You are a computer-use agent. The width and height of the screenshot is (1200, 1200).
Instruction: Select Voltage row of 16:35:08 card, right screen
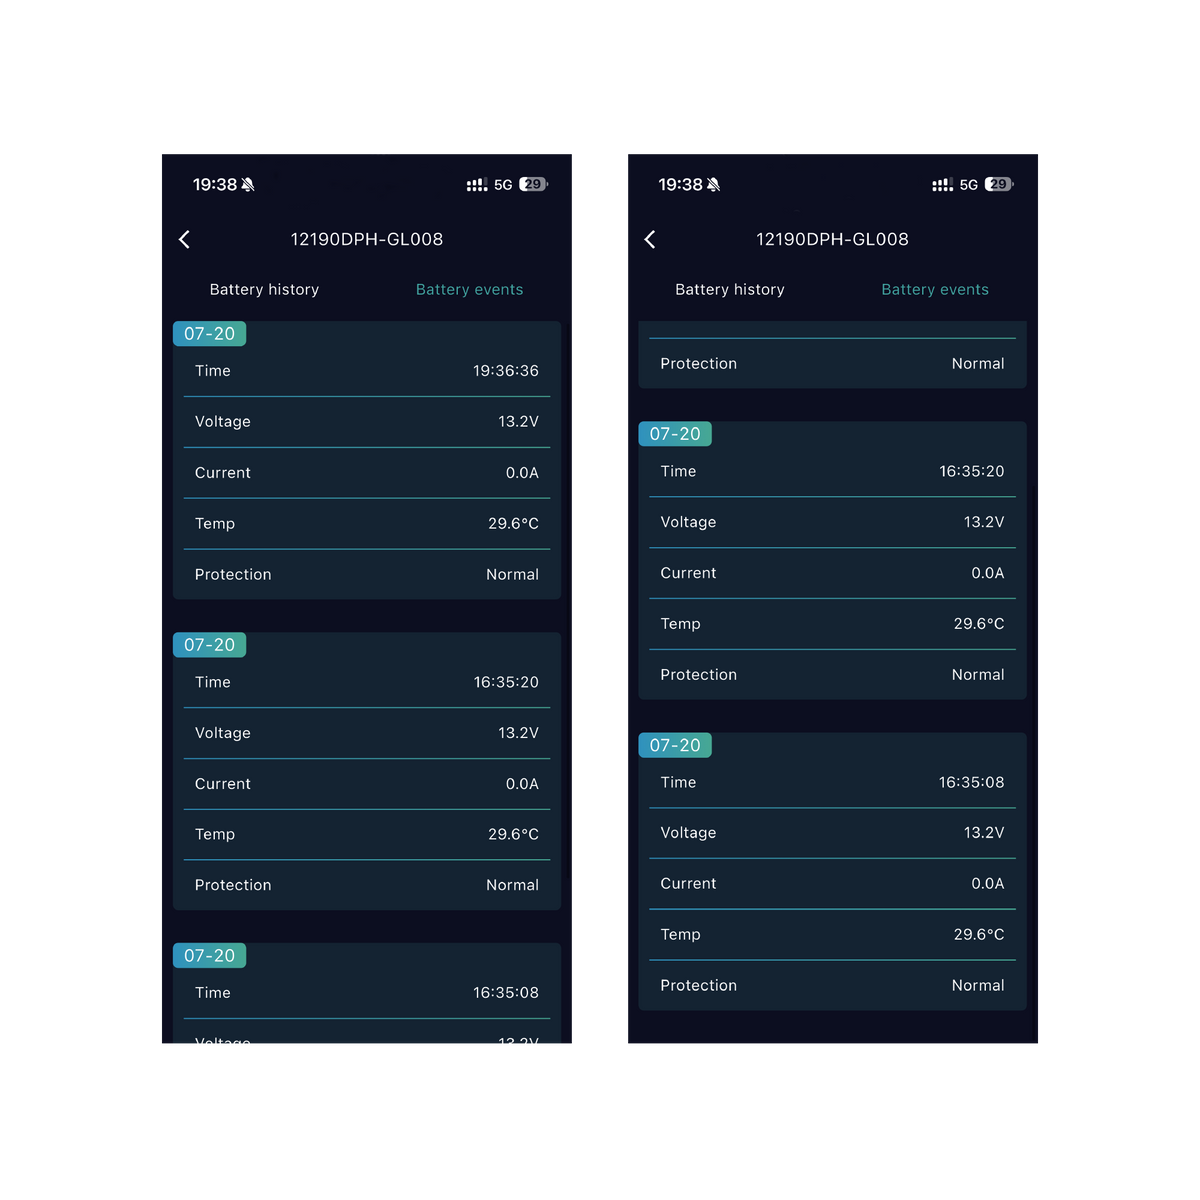click(833, 833)
